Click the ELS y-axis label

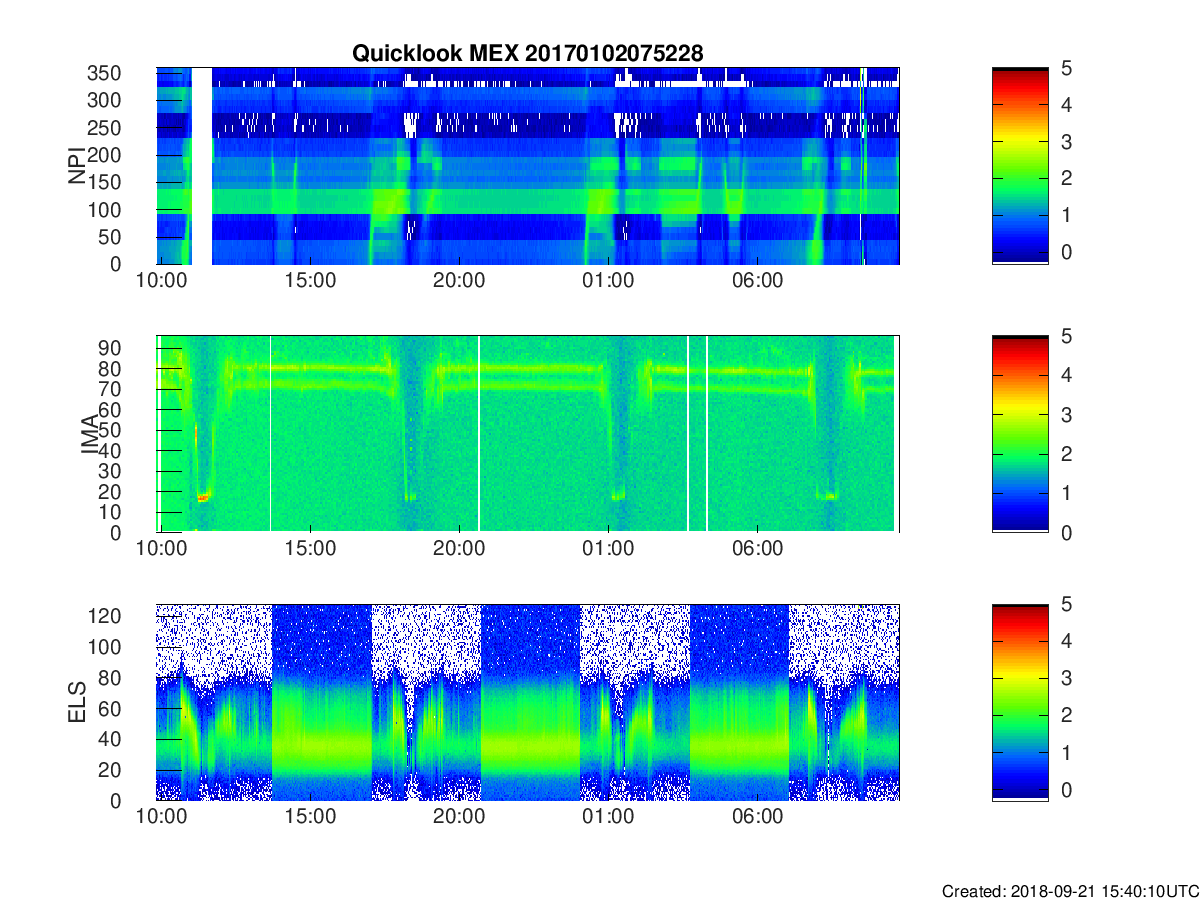point(76,702)
